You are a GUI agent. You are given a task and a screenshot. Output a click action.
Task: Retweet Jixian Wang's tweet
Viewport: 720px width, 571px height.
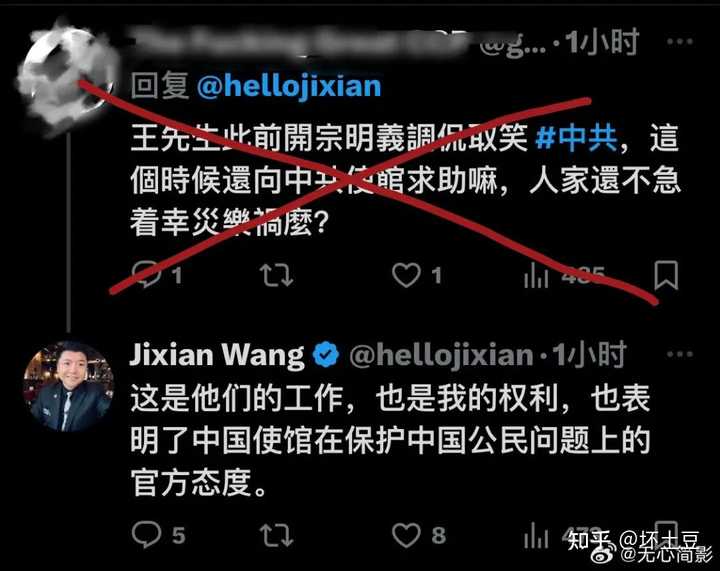[x=276, y=535]
